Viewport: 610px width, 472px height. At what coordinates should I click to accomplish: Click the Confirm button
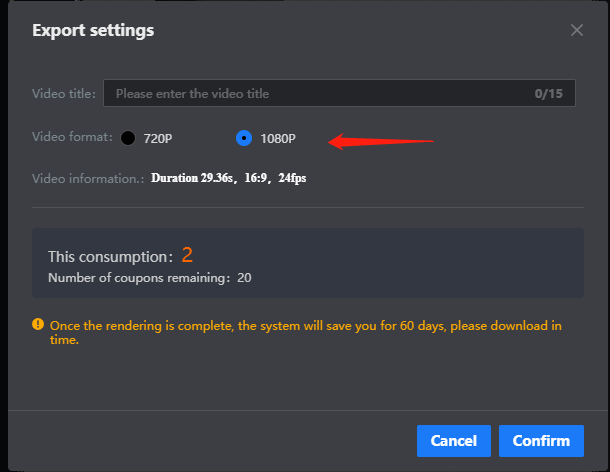coord(541,441)
